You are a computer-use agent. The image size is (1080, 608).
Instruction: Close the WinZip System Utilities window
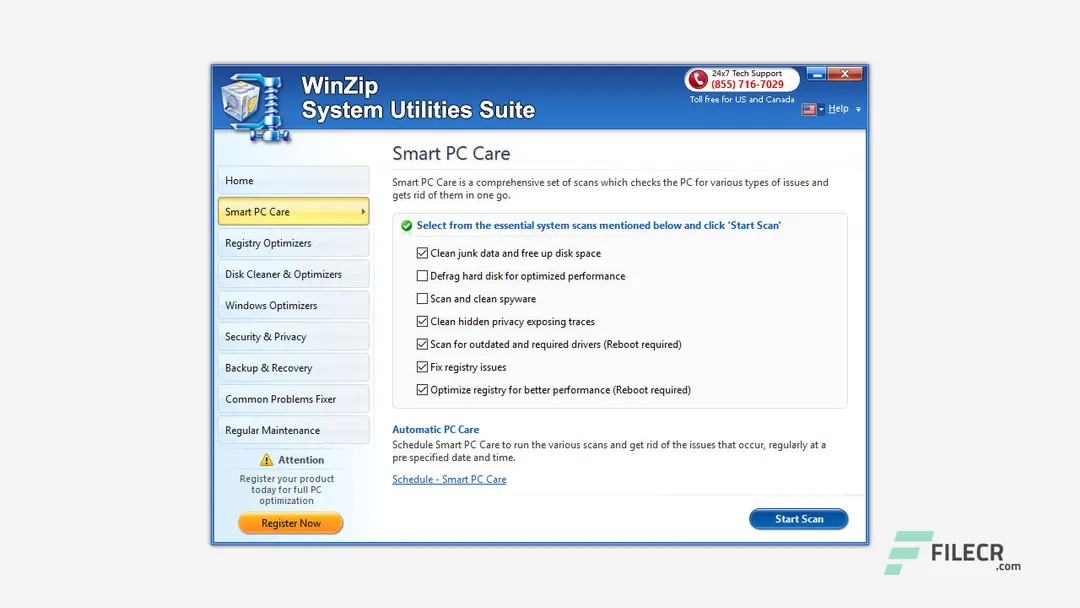[844, 74]
